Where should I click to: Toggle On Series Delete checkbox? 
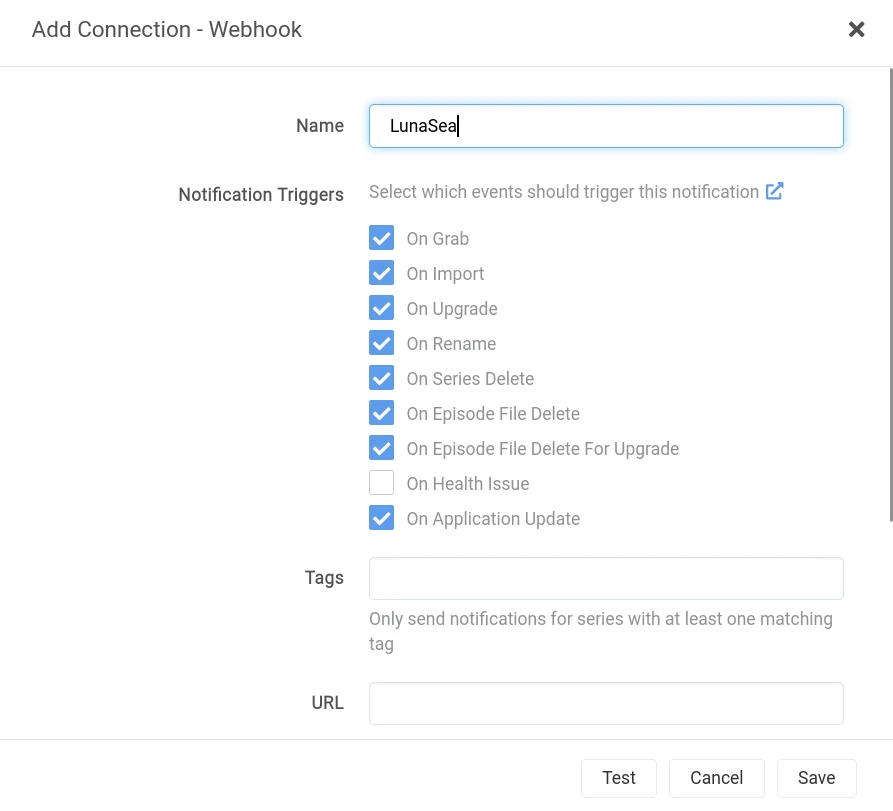(381, 379)
